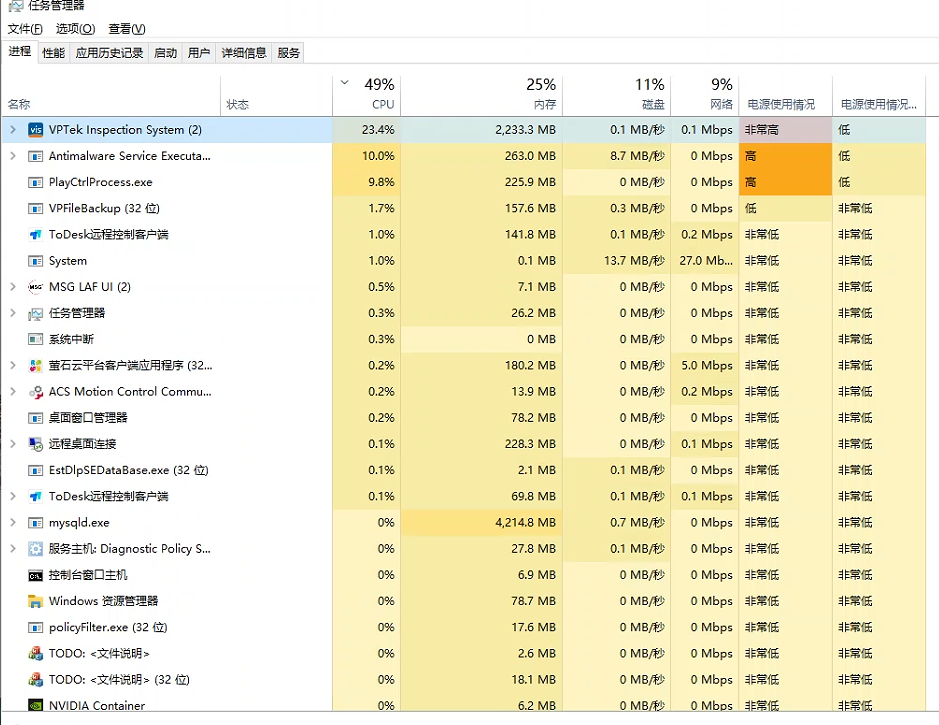Open the 文件(F) menu
The width and height of the screenshot is (939, 725).
[25, 29]
